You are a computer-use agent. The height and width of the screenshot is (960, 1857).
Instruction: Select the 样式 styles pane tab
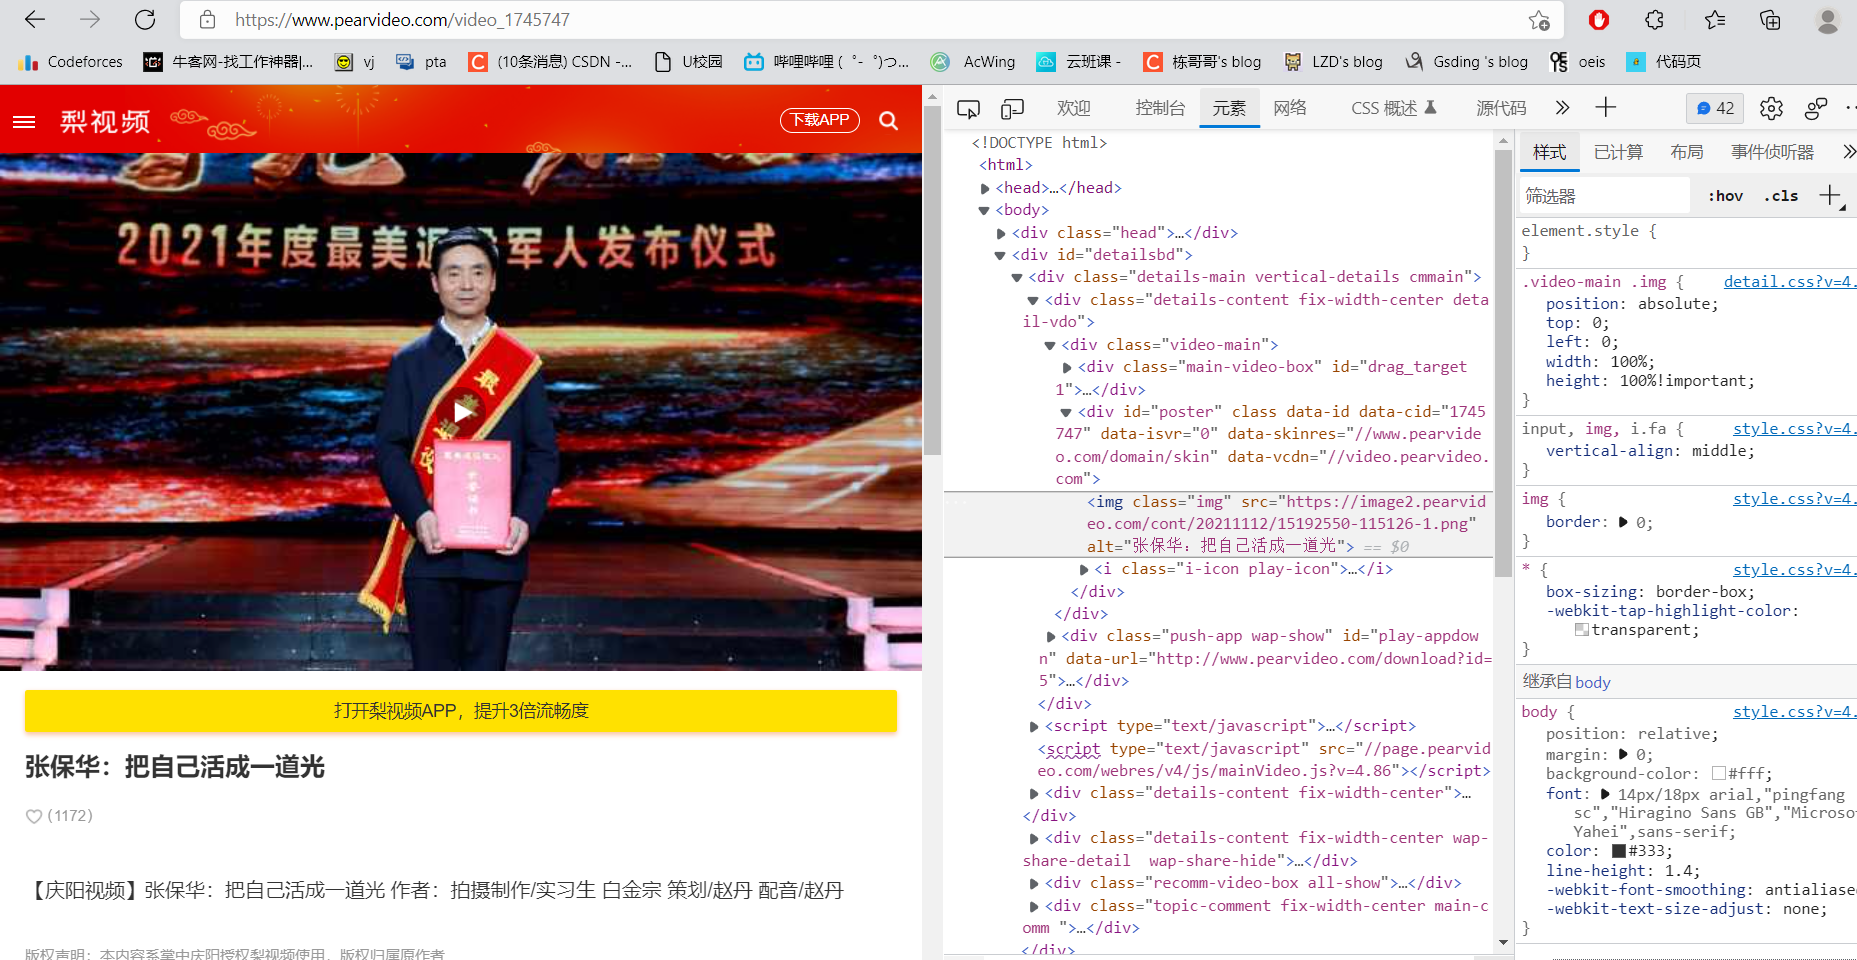(1549, 152)
